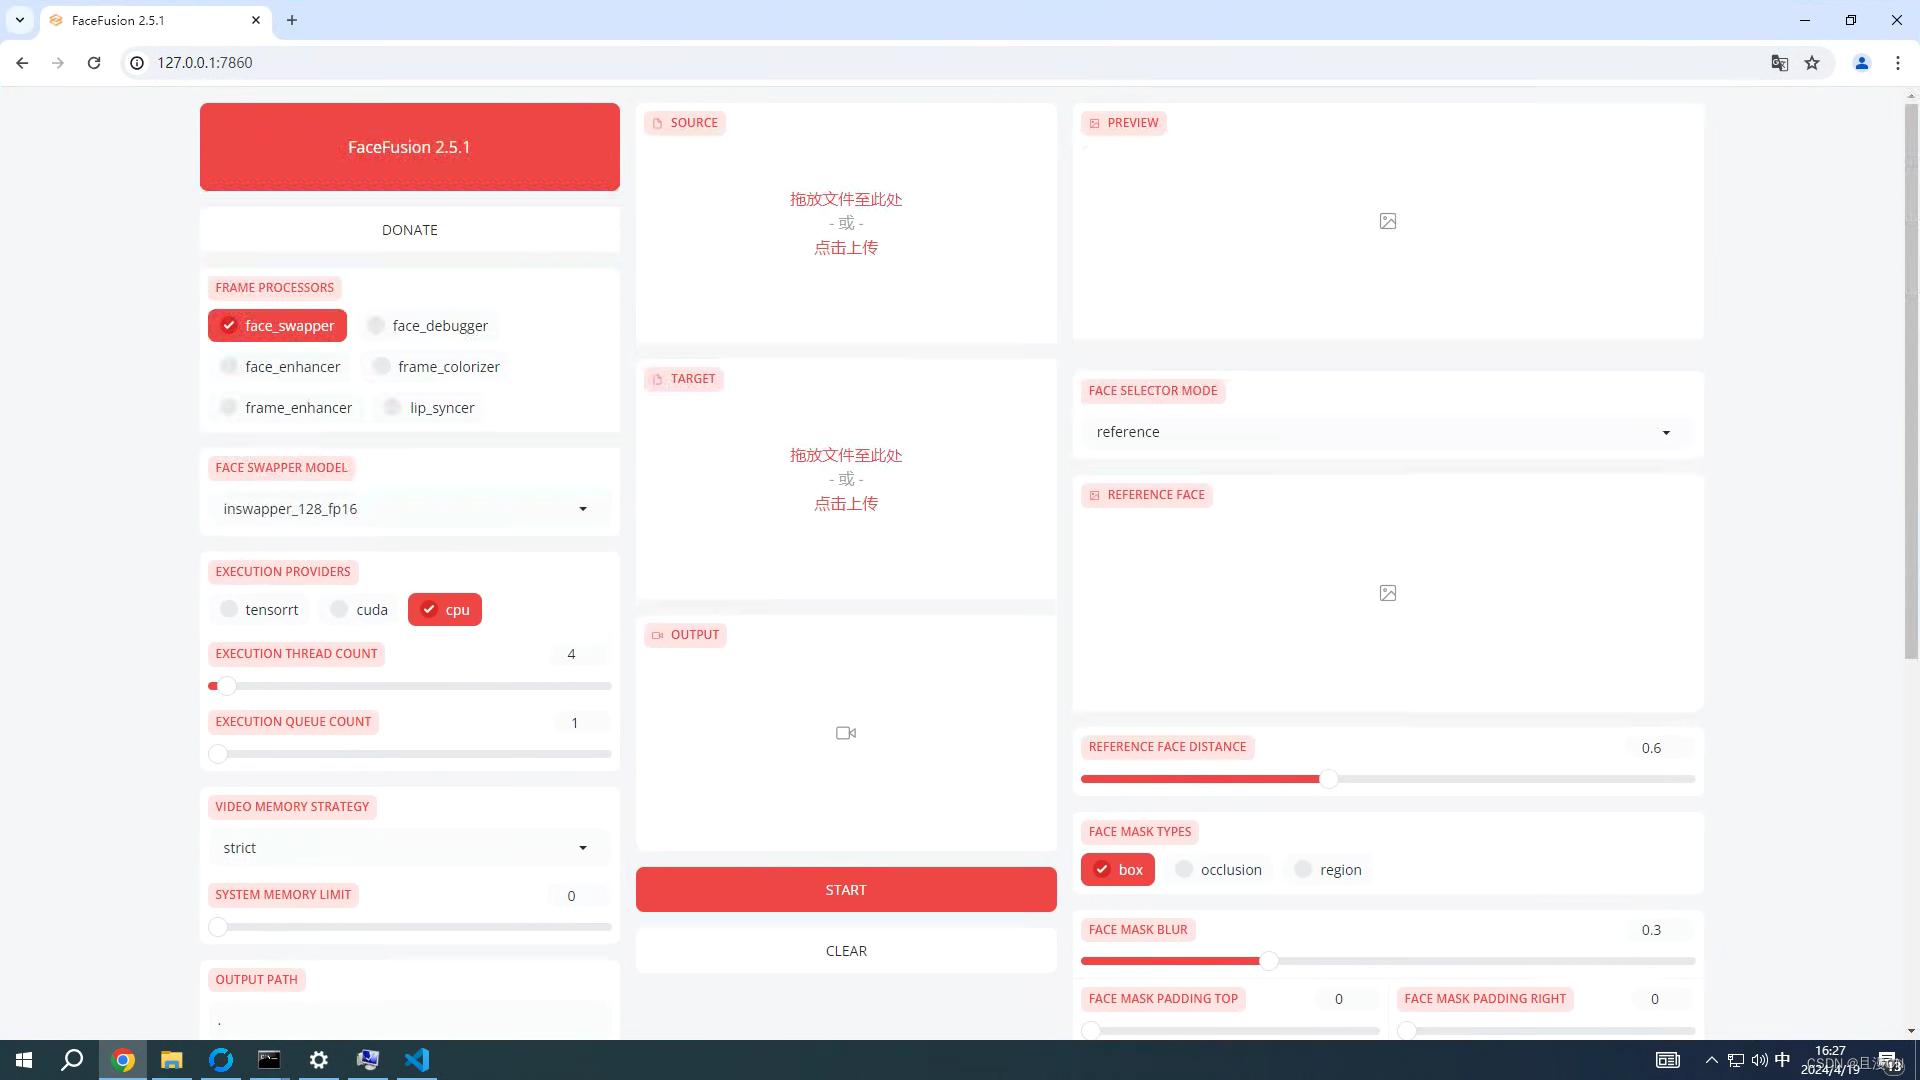Click the taskbar clock showing 16:27

coord(1830,1060)
